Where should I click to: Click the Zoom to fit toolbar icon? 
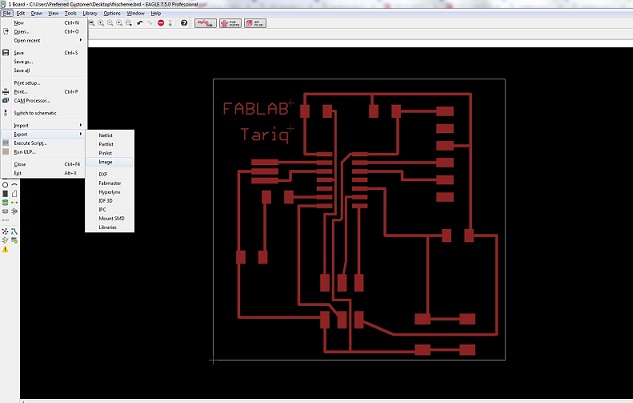pyautogui.click(x=92, y=23)
